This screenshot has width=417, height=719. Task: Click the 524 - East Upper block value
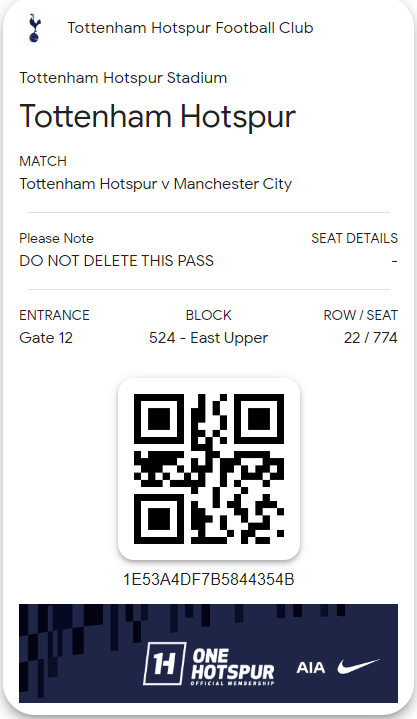pyautogui.click(x=208, y=338)
